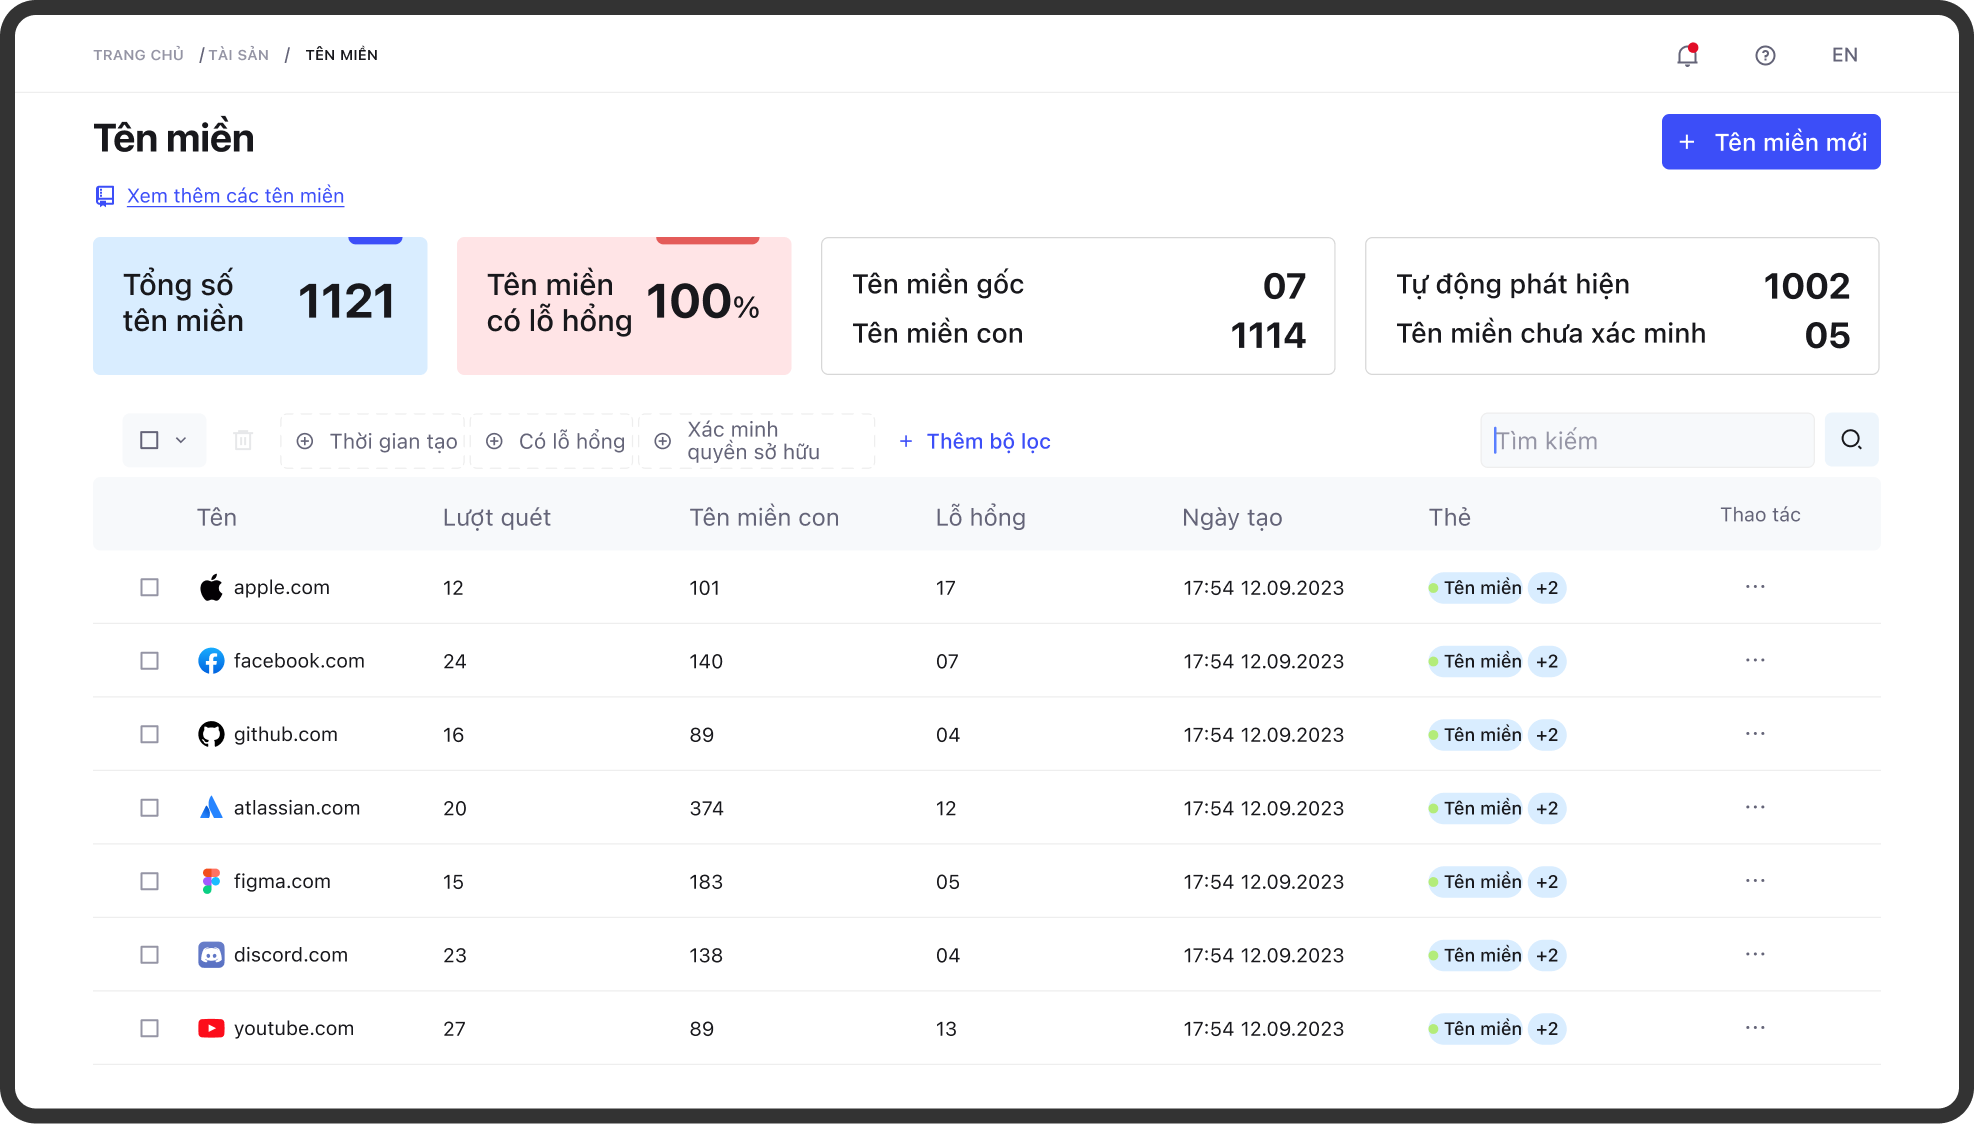This screenshot has height=1124, width=1974.
Task: Click the book icon near domain link
Action: click(x=105, y=196)
